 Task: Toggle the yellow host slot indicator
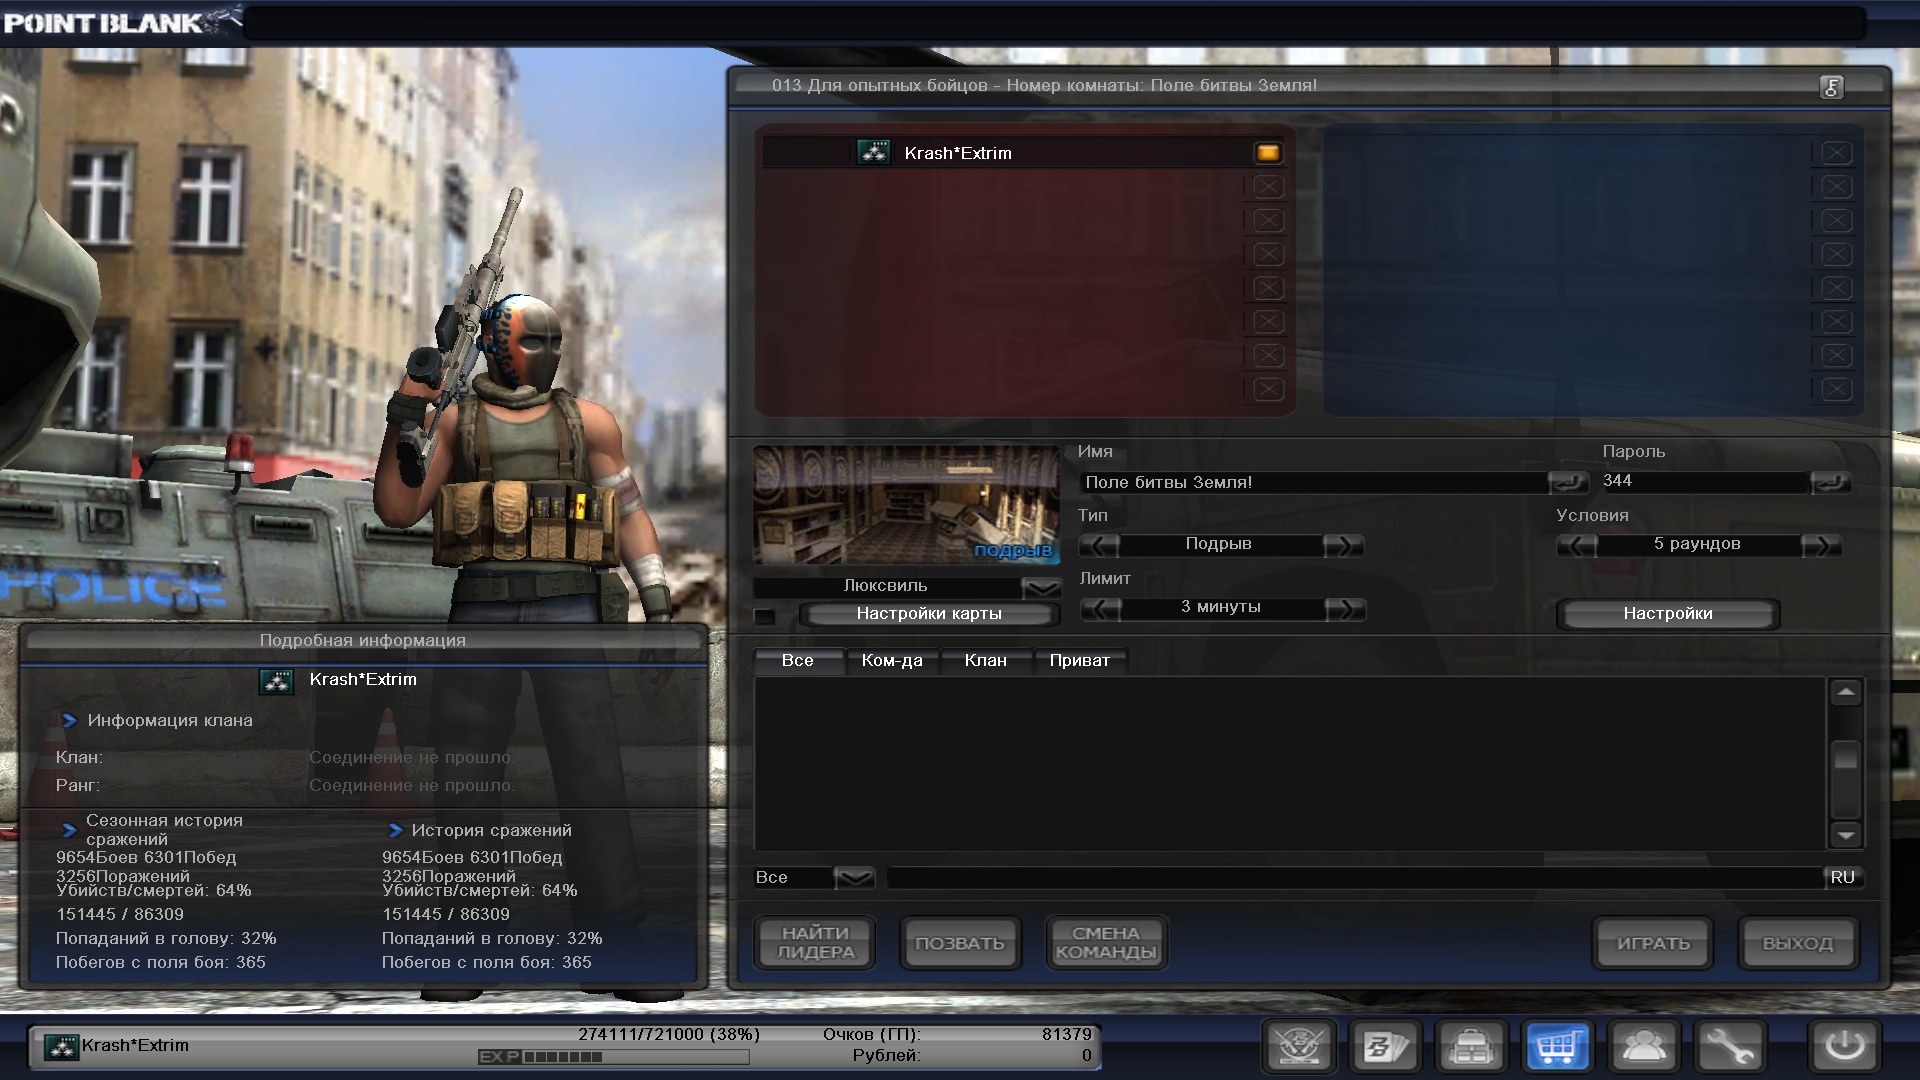click(x=1267, y=153)
